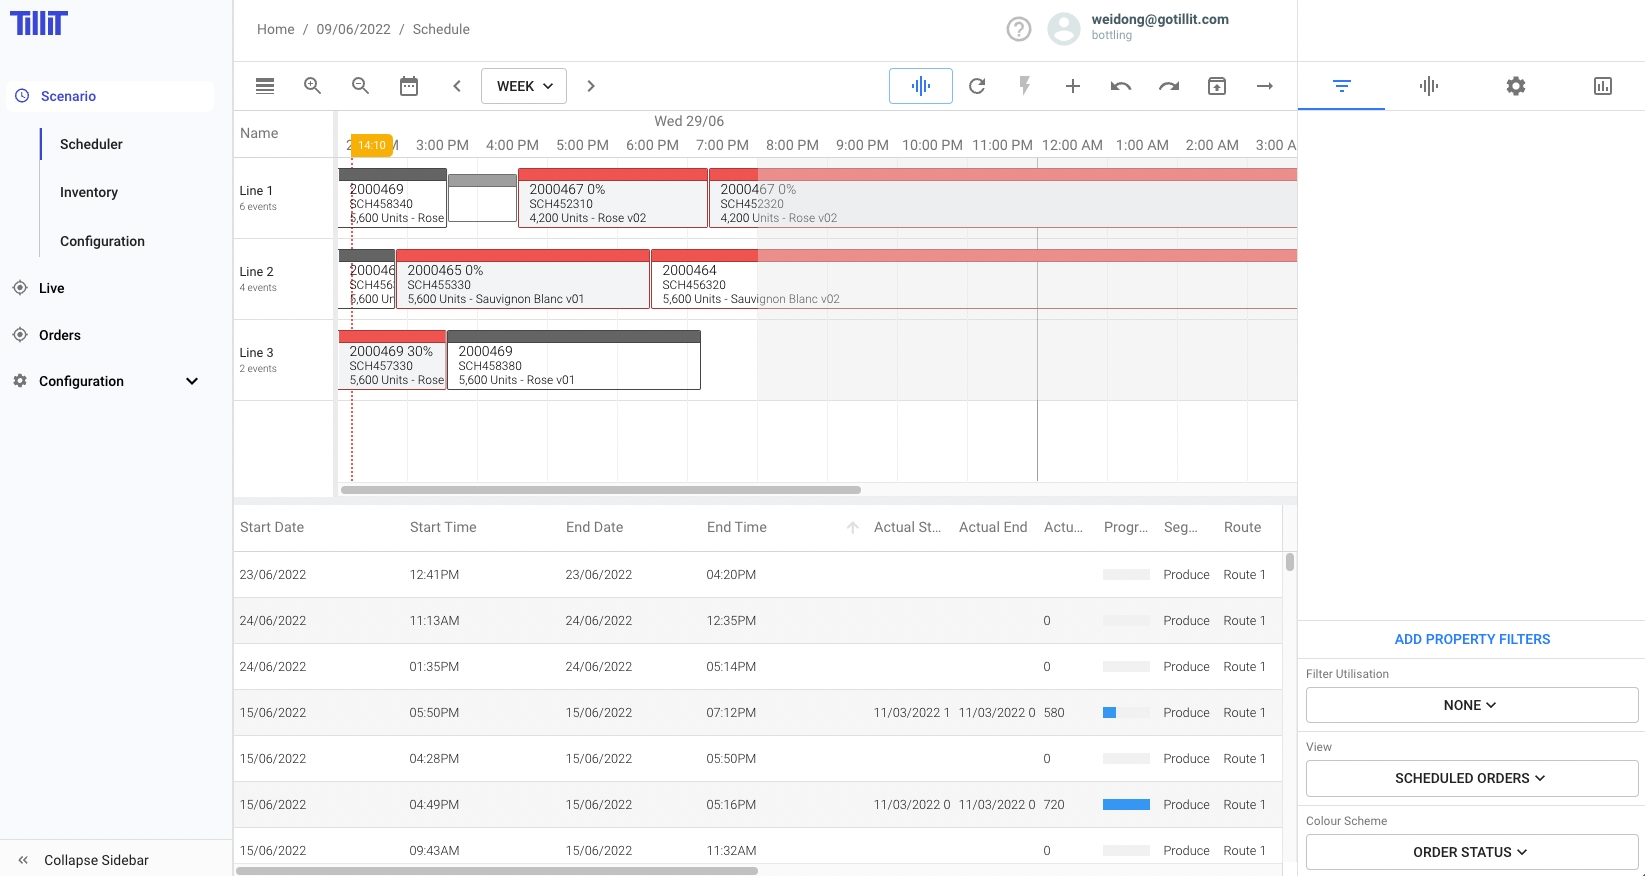Open Inventory in the sidebar menu

(x=89, y=192)
